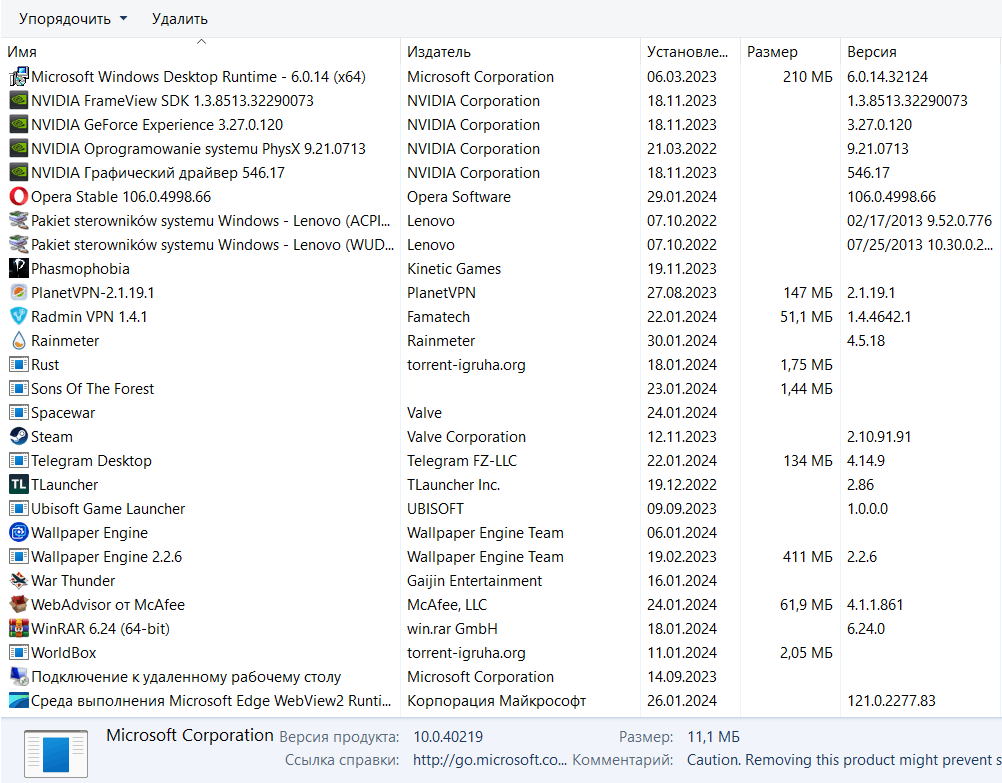Image resolution: width=1002 pixels, height=783 pixels.
Task: Click the War Thunder icon
Action: click(19, 580)
